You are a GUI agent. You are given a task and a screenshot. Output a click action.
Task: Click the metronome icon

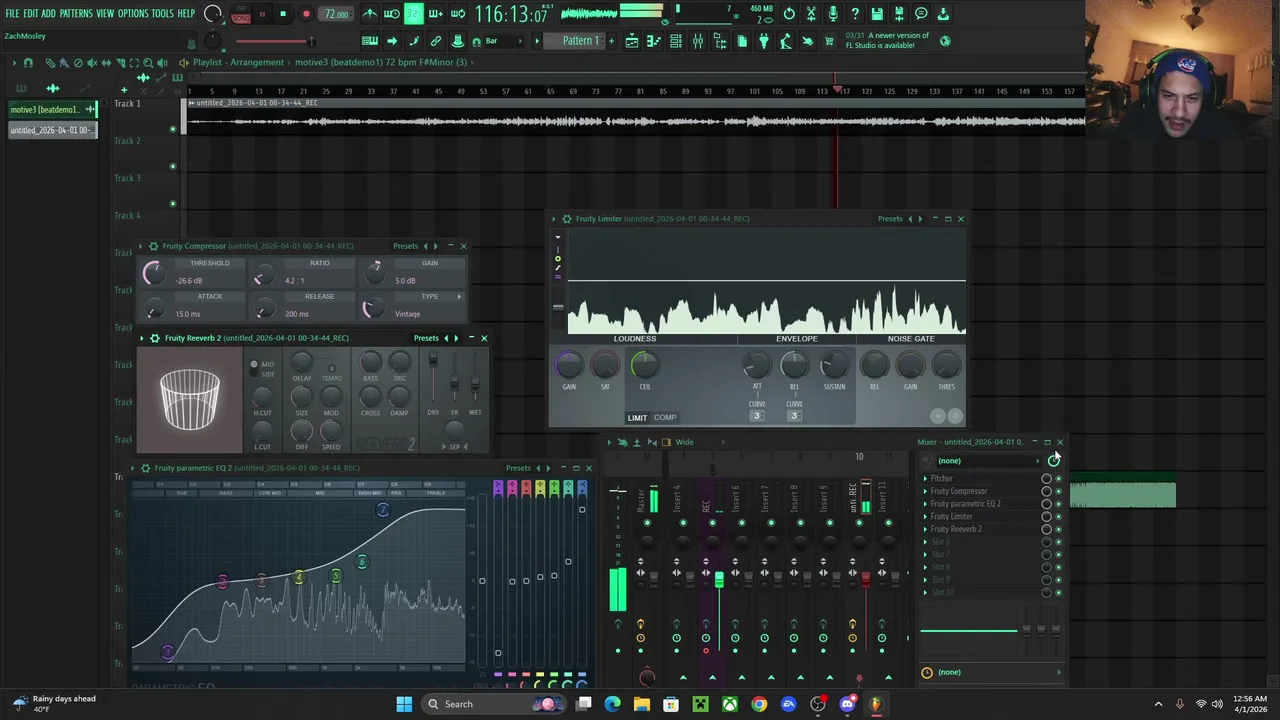369,14
